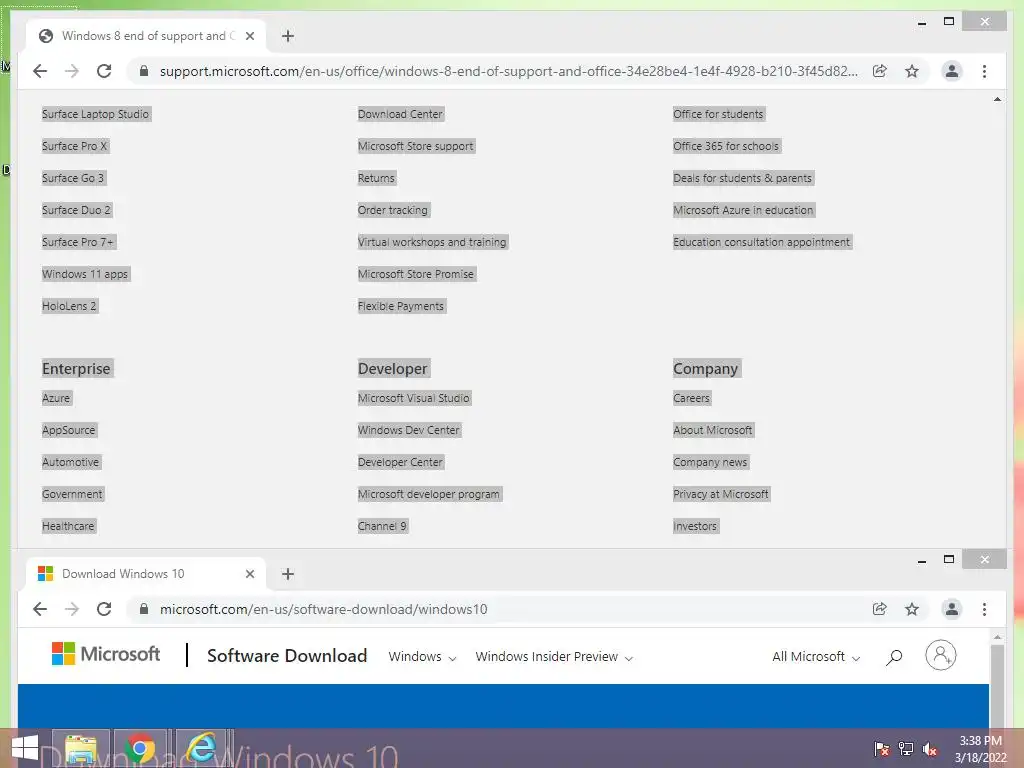Expand Windows Insider Preview dropdown
Image resolution: width=1024 pixels, height=768 pixels.
coord(554,657)
